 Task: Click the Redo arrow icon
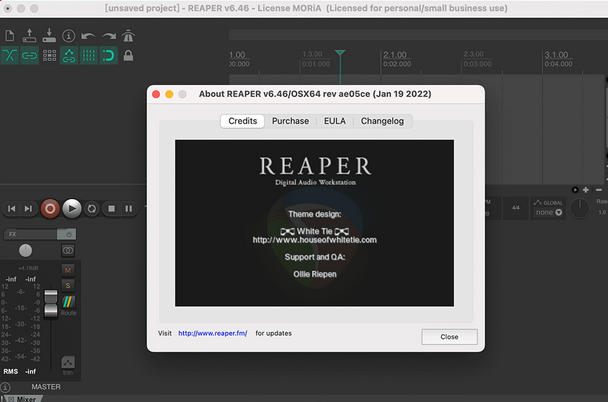click(109, 36)
